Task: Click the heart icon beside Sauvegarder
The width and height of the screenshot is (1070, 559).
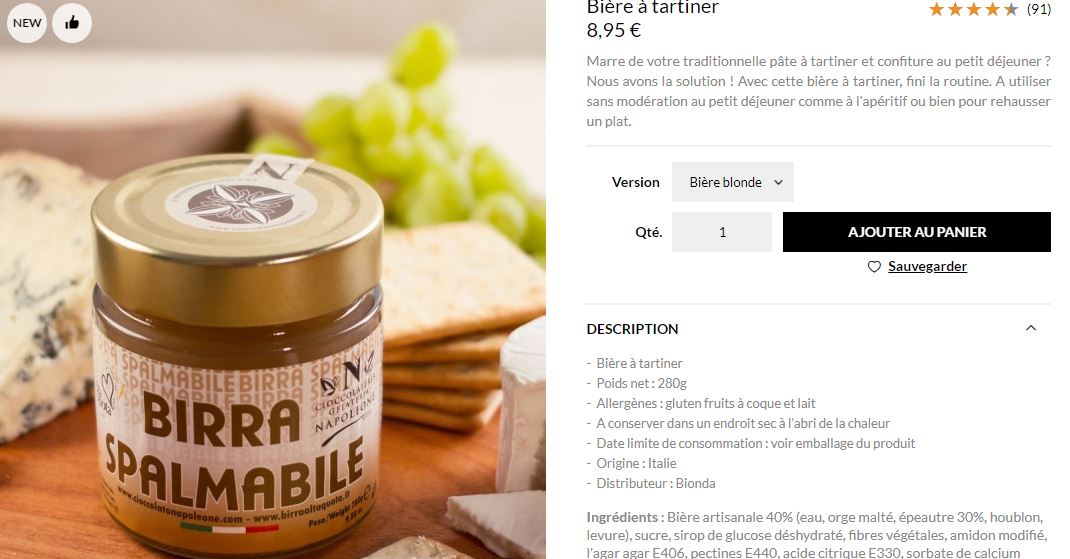Action: tap(873, 267)
